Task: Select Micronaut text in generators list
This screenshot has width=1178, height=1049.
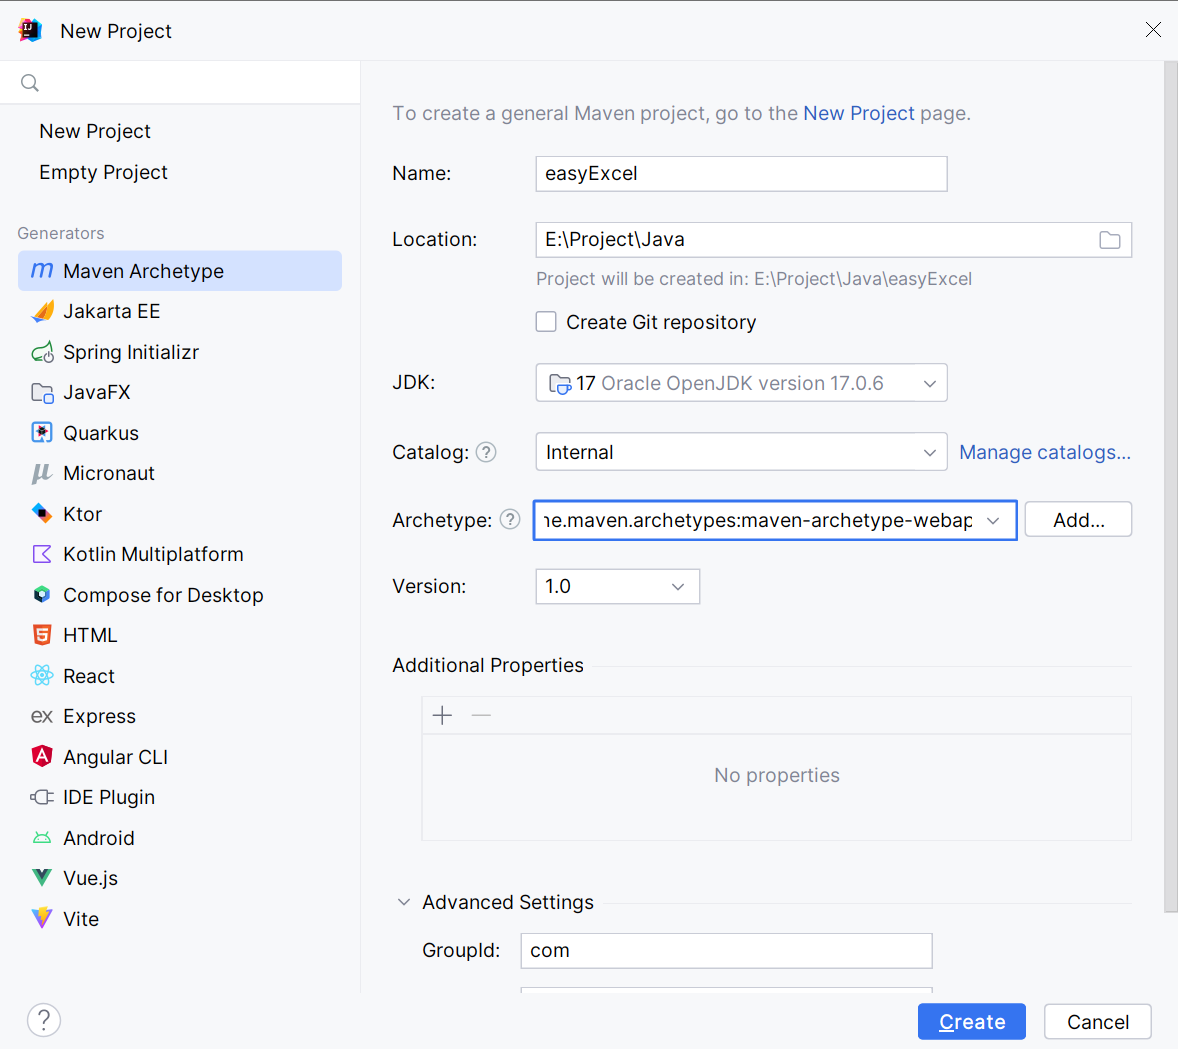Action: click(x=108, y=473)
